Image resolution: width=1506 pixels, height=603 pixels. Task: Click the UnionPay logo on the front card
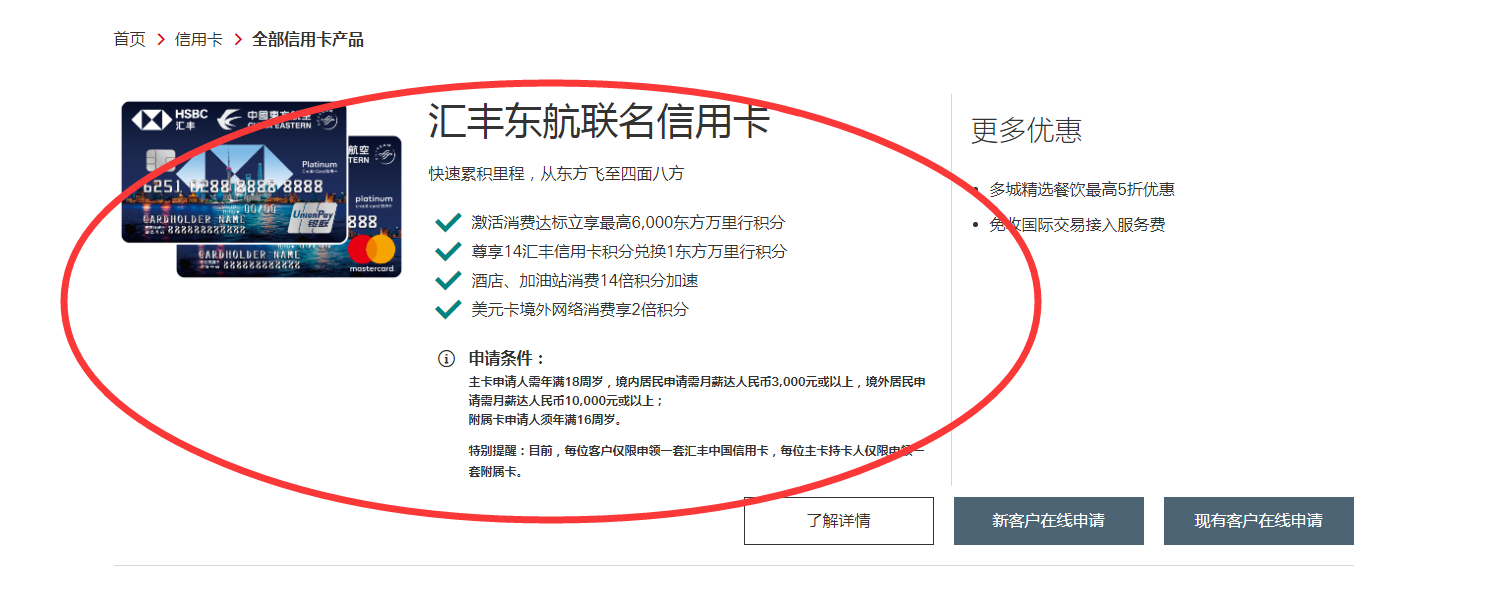314,219
